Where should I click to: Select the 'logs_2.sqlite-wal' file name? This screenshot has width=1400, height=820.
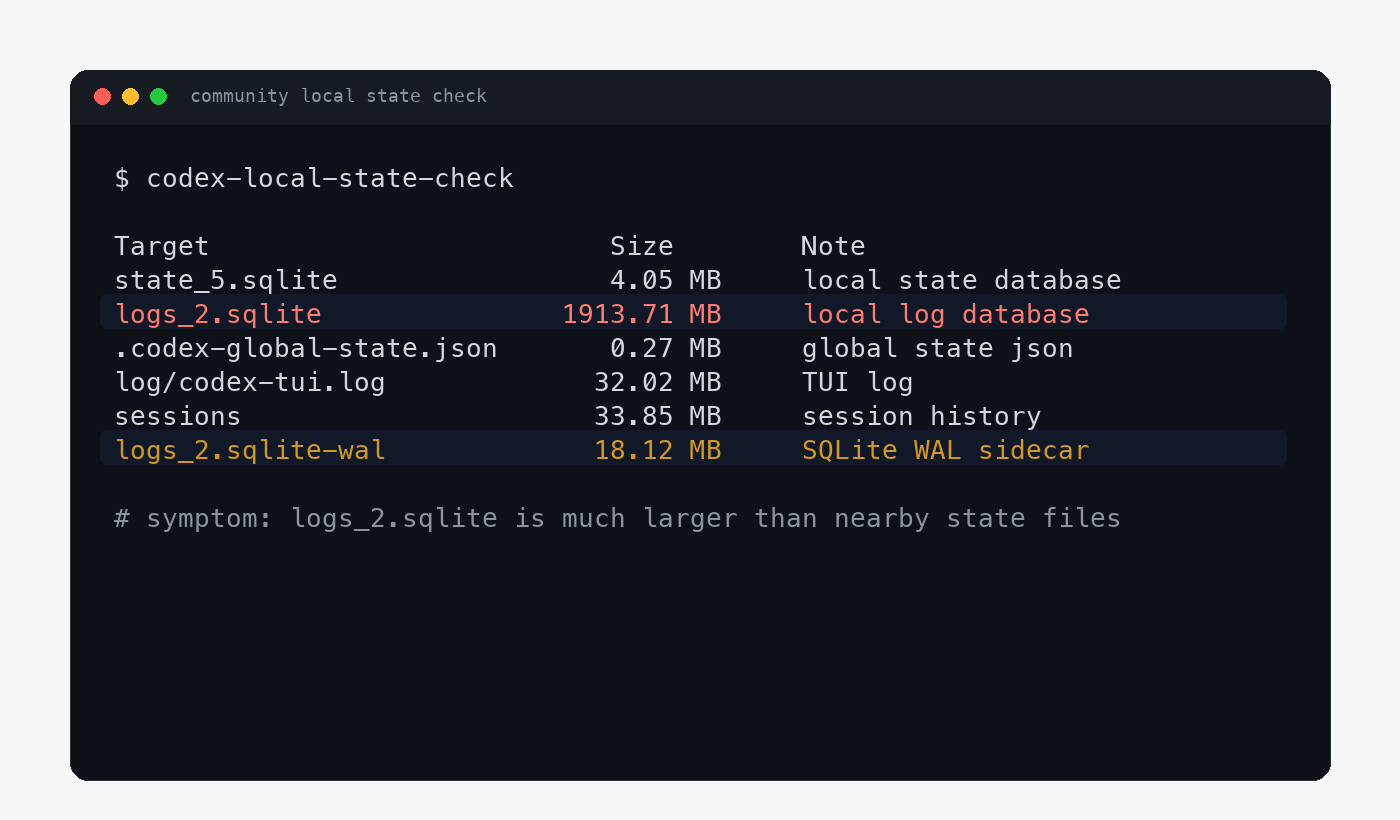250,450
